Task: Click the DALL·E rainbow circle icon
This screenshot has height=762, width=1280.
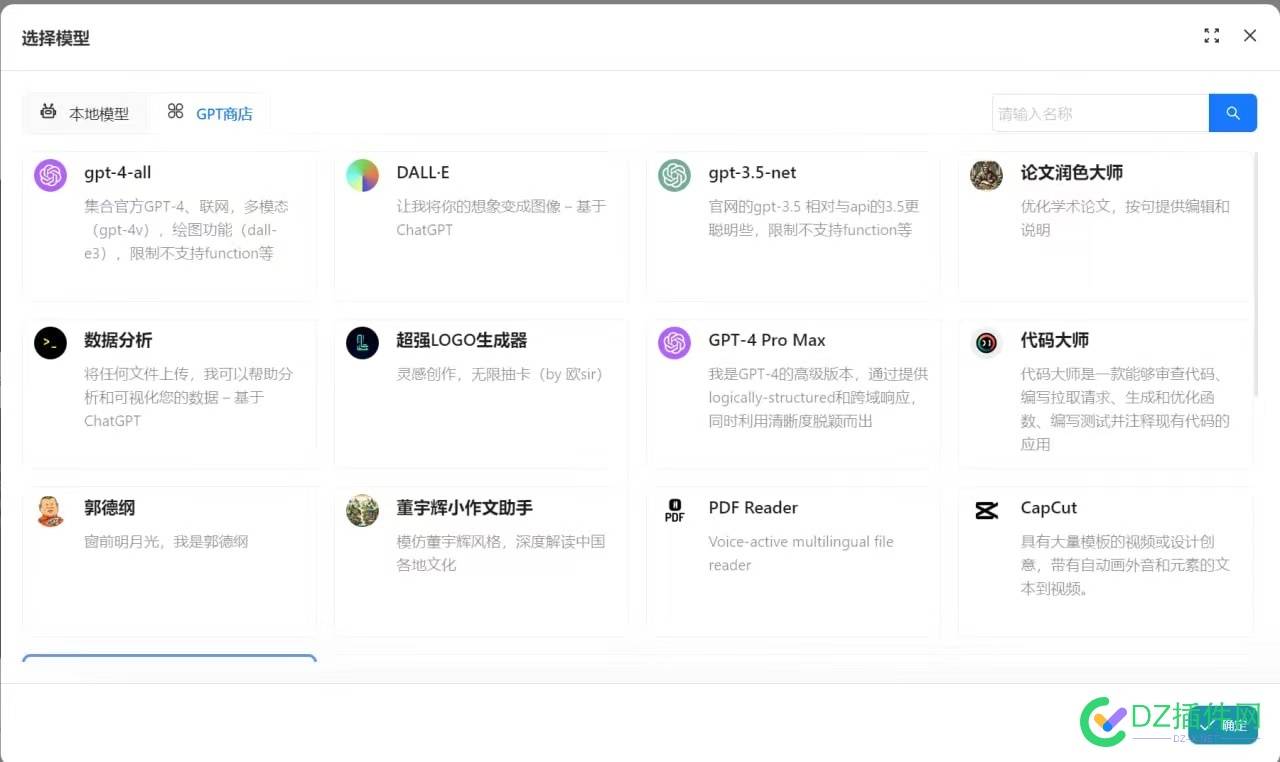Action: tap(362, 176)
